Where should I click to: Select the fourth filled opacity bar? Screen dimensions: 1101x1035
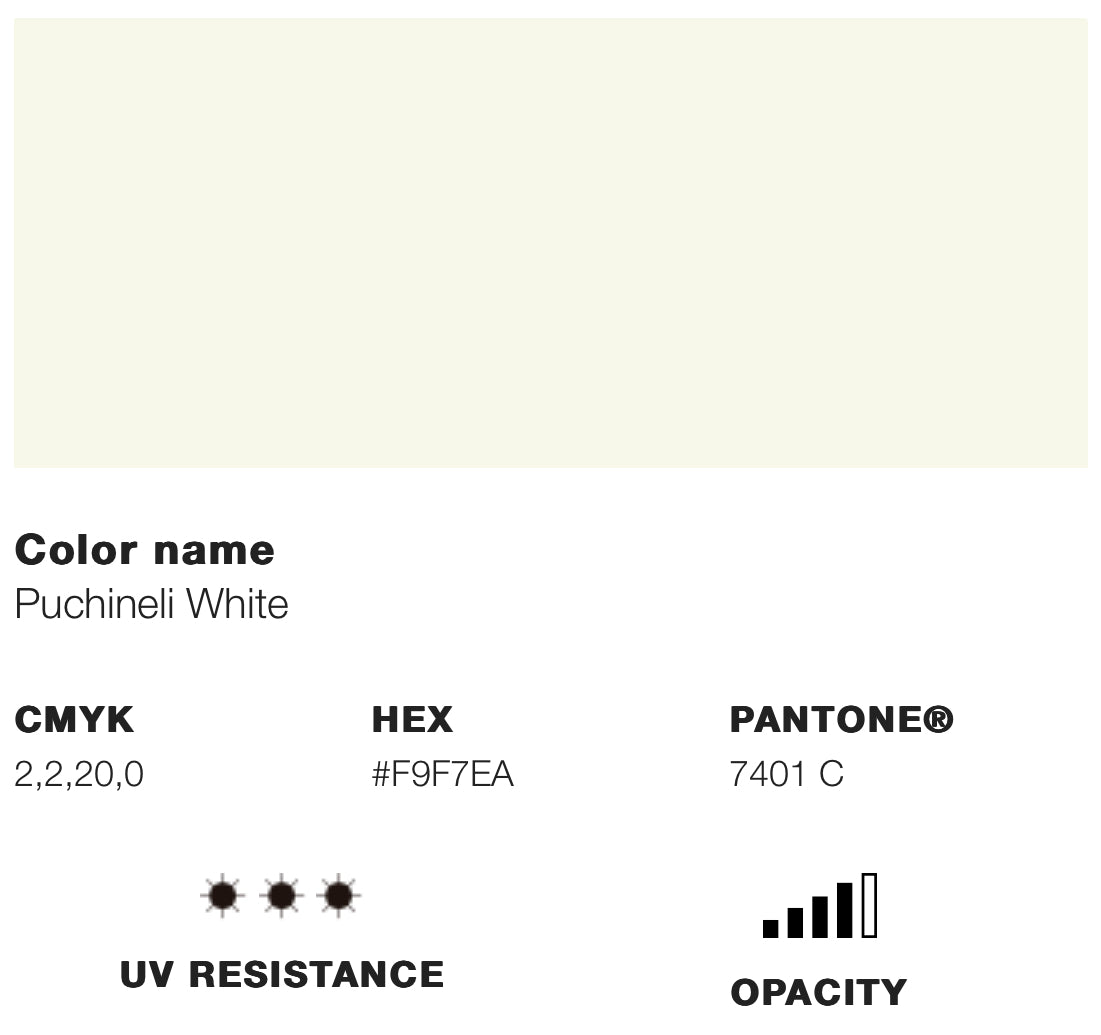pos(845,910)
